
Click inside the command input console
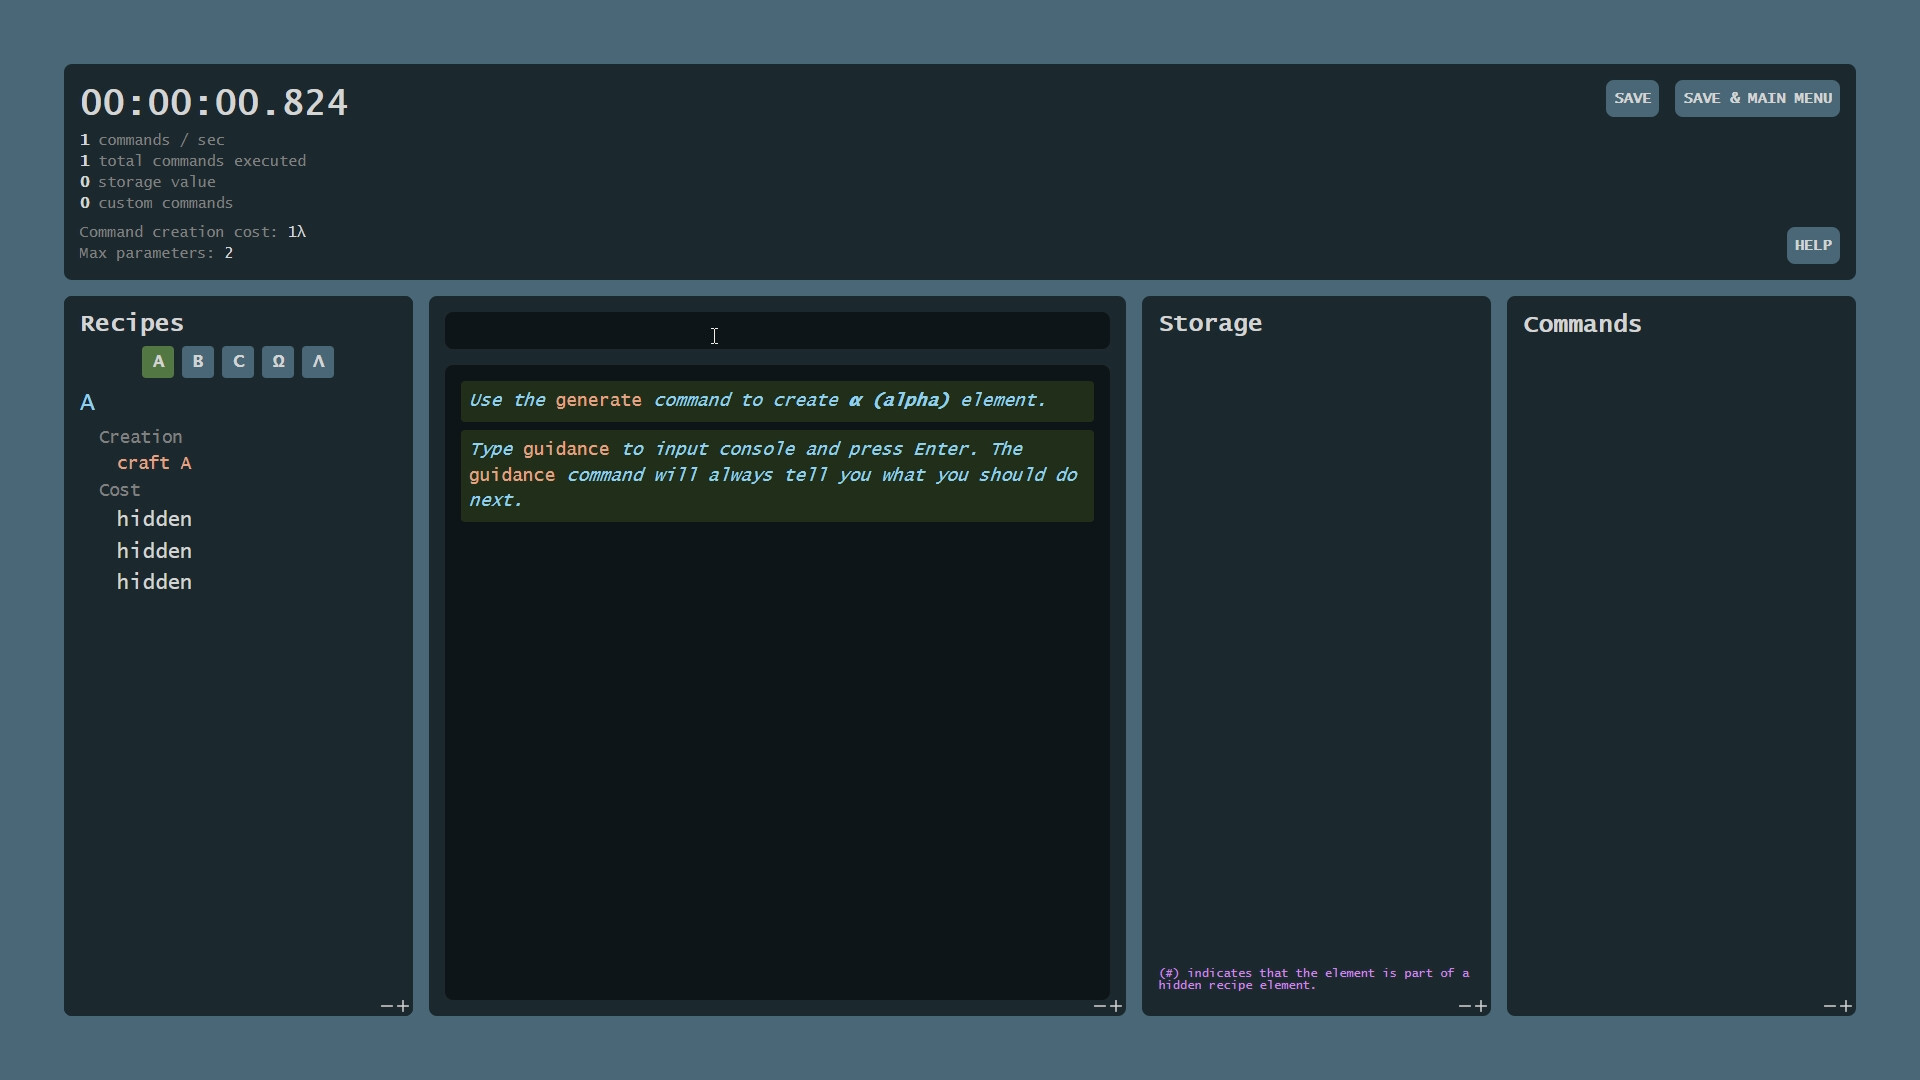776,330
